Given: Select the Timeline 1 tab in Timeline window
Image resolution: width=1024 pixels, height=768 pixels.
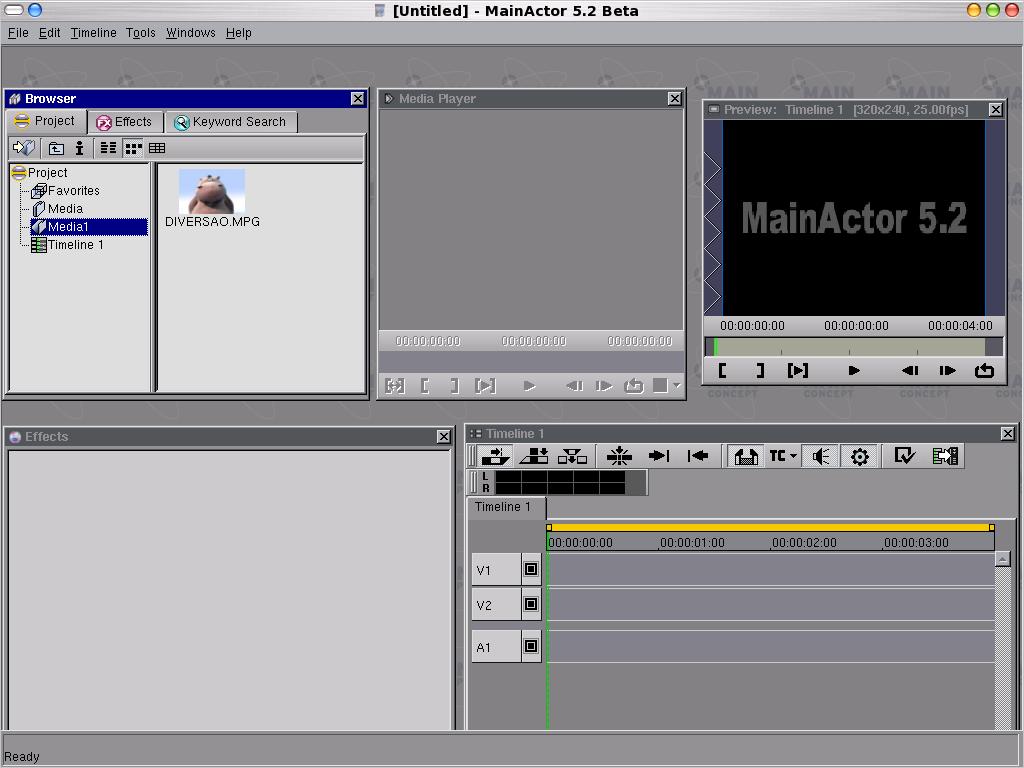Looking at the screenshot, I should coord(505,507).
